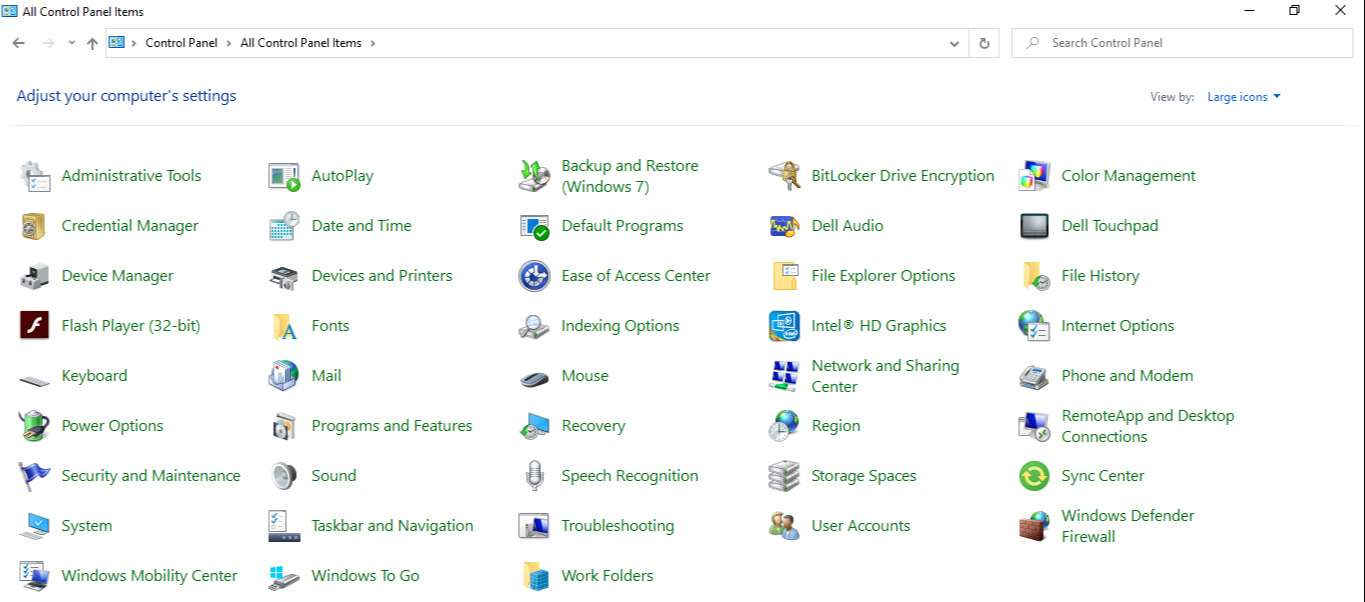Open the Dell Touchpad icon
This screenshot has height=602, width=1365.
tap(1034, 226)
